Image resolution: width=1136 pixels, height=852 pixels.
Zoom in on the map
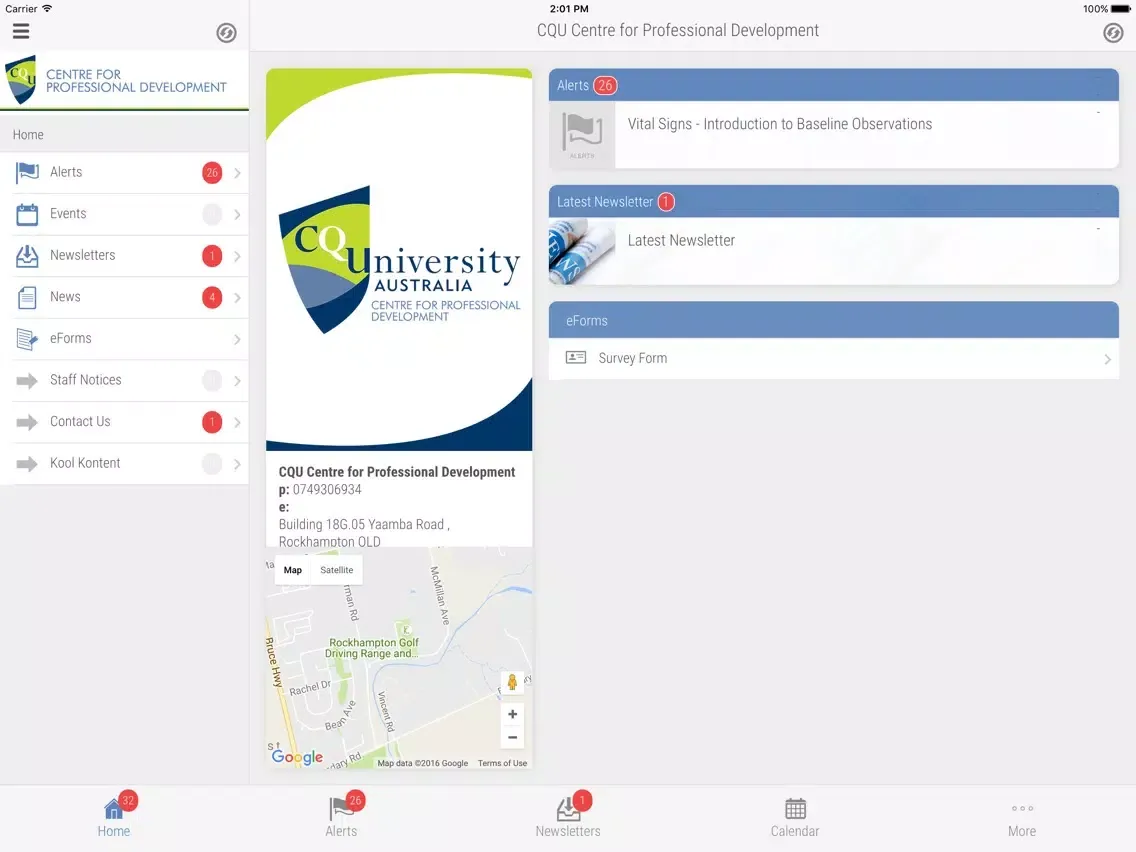[x=512, y=714]
